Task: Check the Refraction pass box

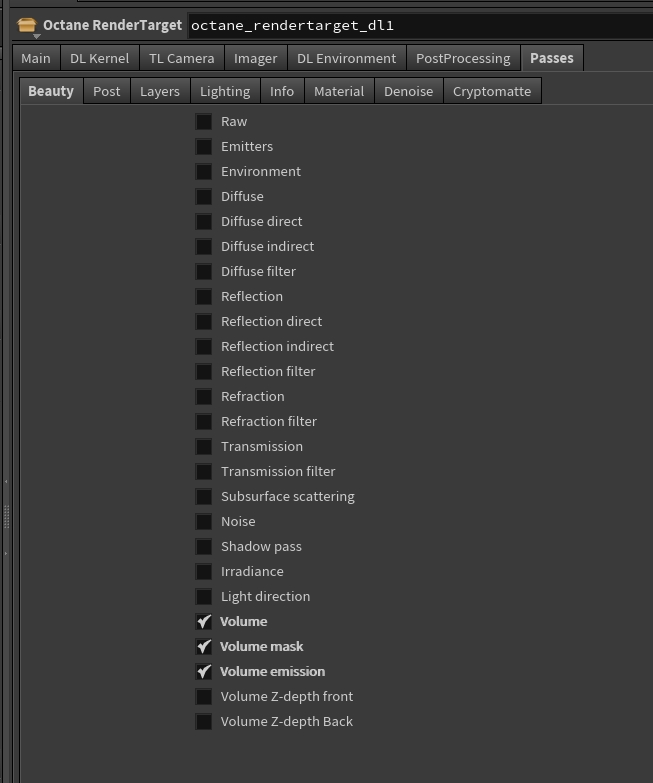Action: click(204, 396)
